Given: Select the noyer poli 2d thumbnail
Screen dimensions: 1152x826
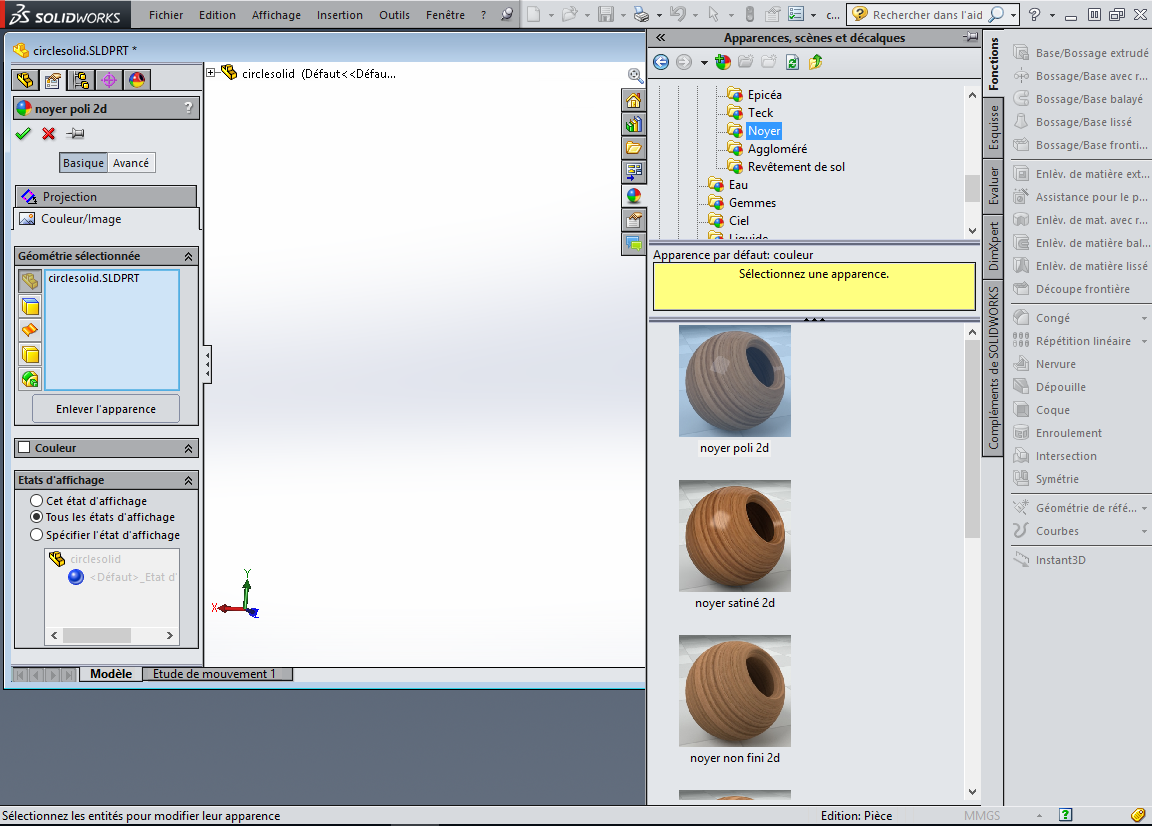Looking at the screenshot, I should [735, 381].
